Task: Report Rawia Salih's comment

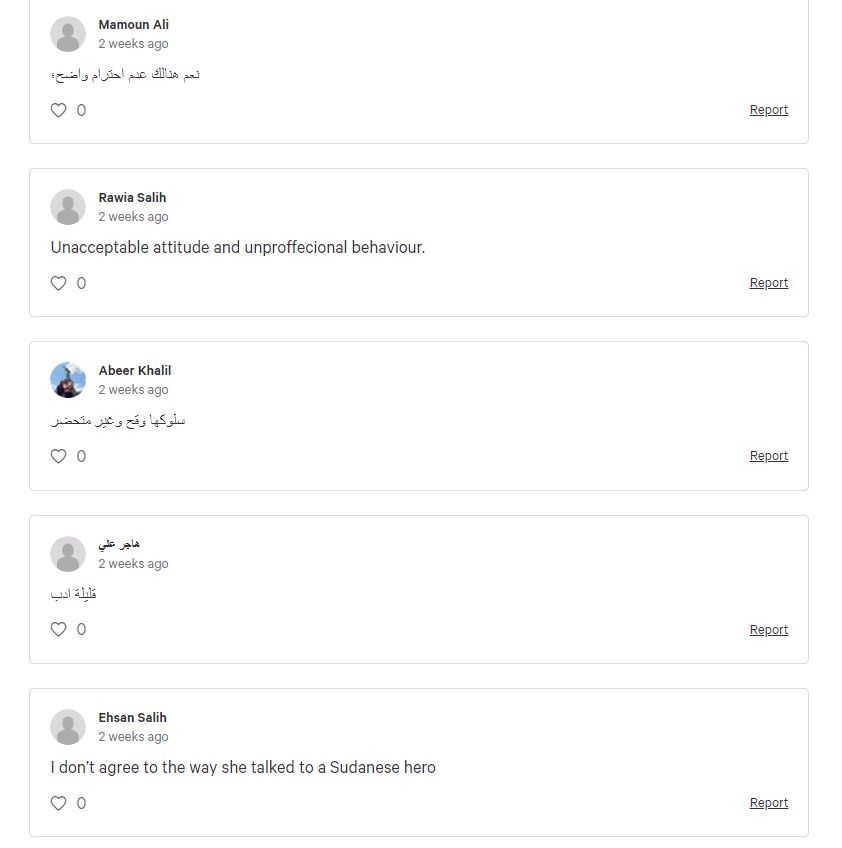Action: pyautogui.click(x=768, y=283)
